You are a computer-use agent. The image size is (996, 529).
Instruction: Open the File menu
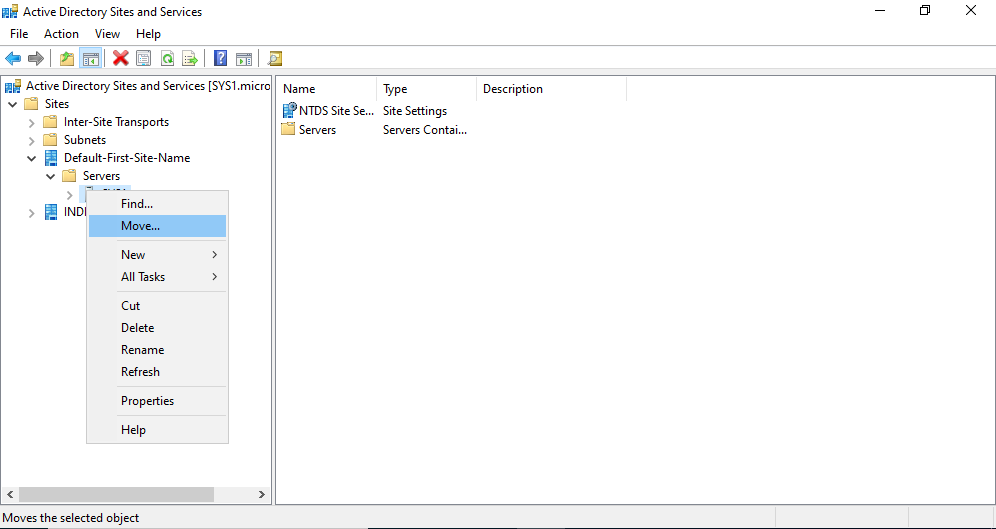(19, 34)
